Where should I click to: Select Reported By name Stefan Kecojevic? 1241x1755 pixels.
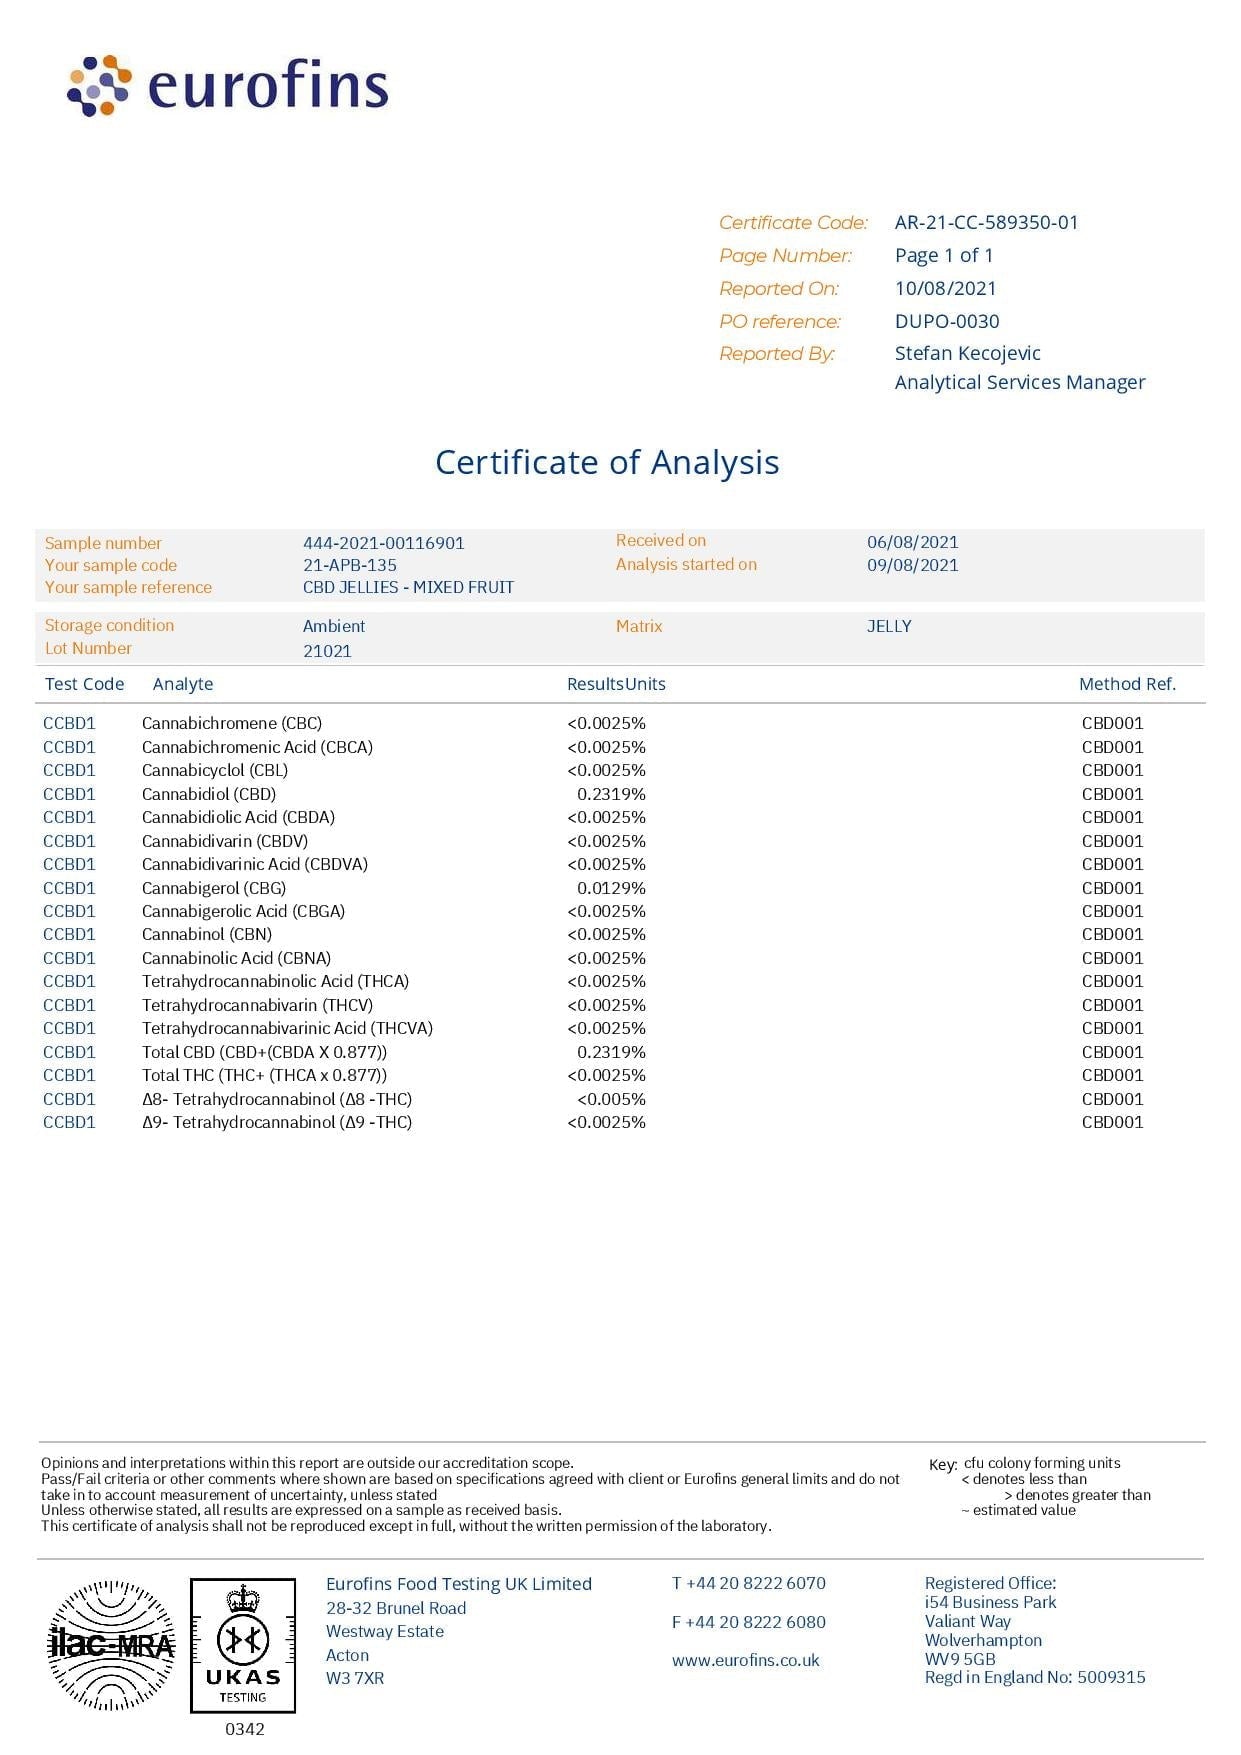tap(967, 353)
